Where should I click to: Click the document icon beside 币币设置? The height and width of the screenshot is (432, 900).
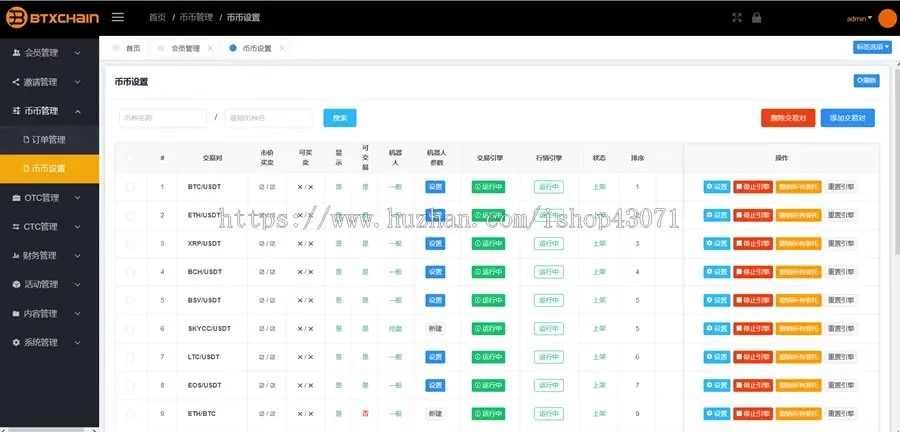click(26, 169)
